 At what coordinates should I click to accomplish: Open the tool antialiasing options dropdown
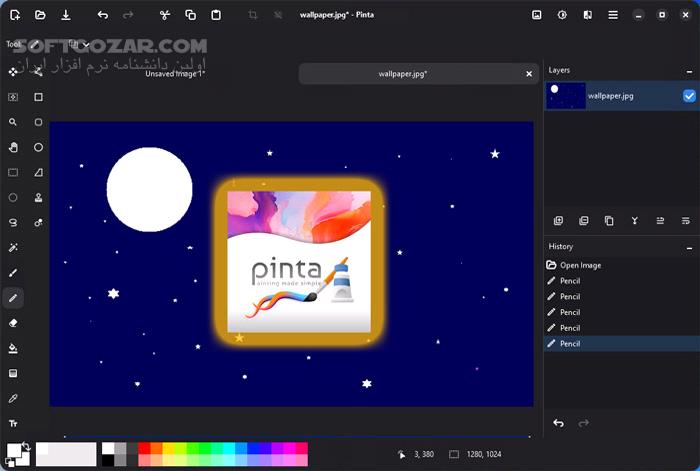79,44
